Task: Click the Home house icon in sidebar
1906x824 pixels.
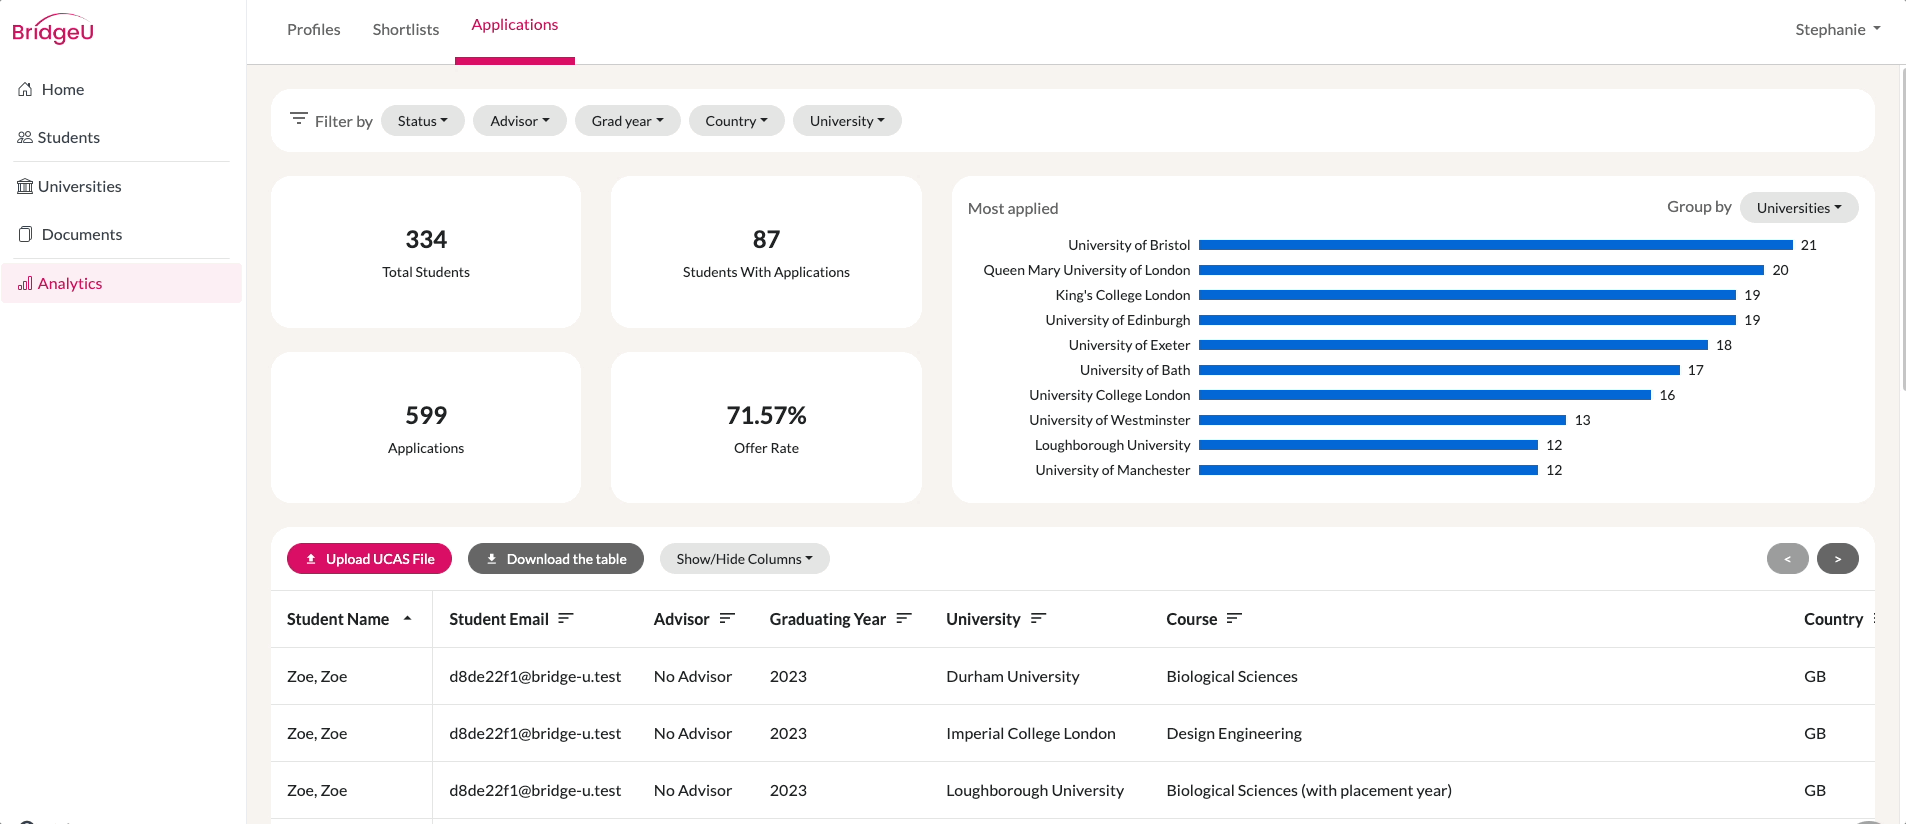Action: (x=25, y=89)
